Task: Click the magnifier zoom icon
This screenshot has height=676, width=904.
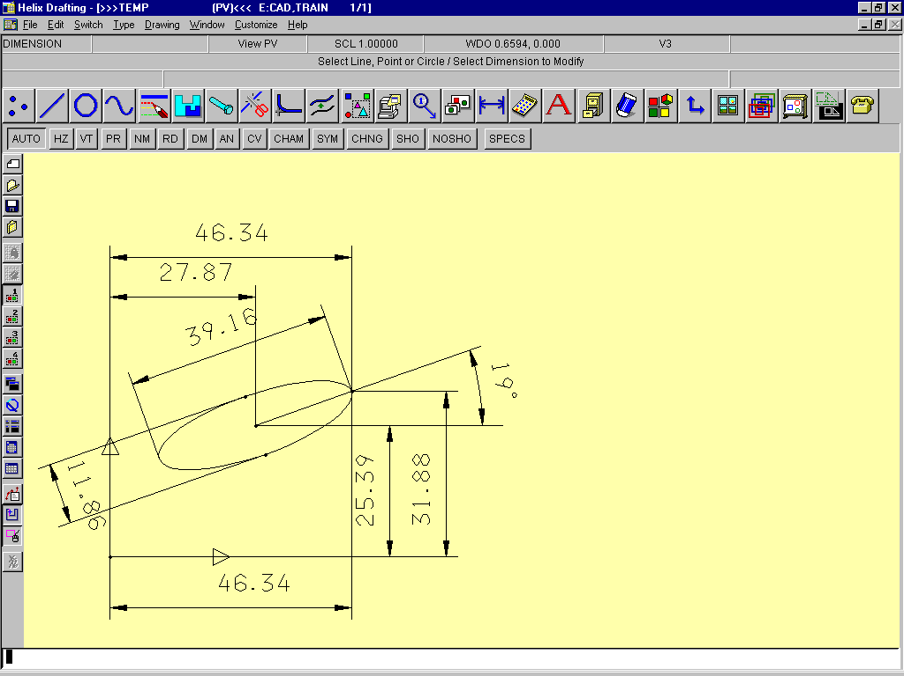Action: 424,105
